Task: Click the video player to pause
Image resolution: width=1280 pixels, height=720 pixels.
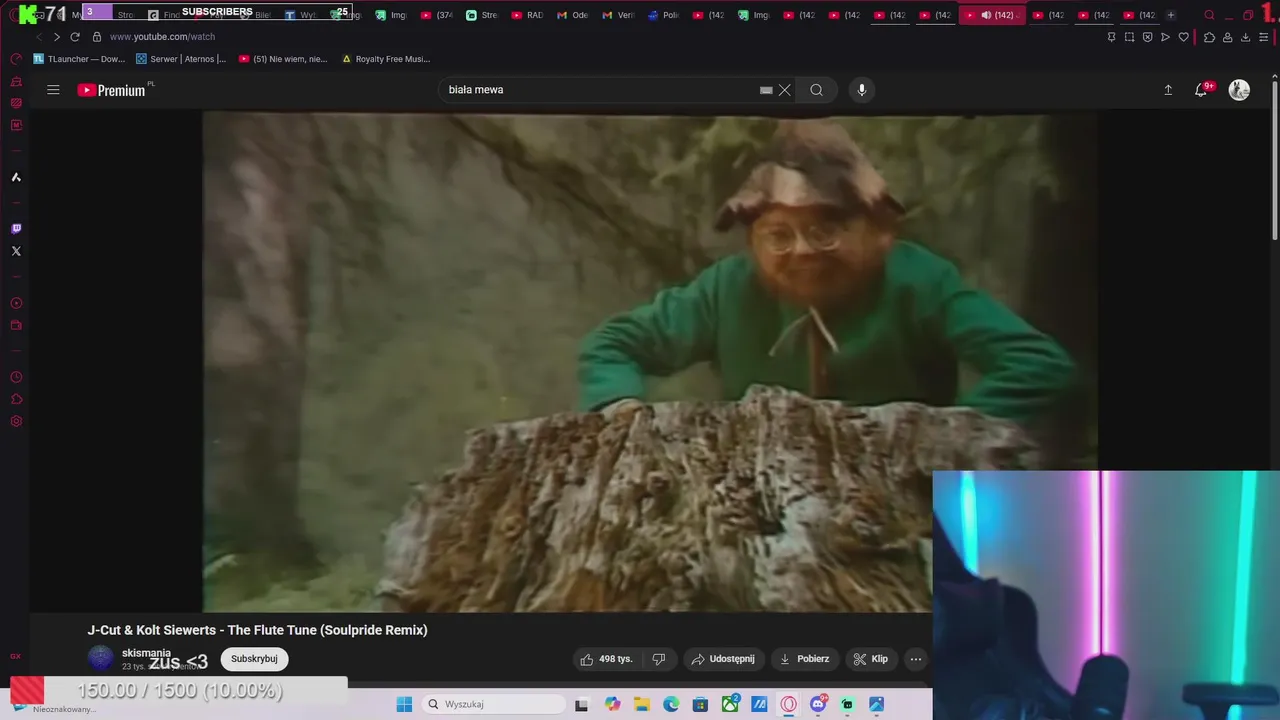Action: (x=650, y=360)
